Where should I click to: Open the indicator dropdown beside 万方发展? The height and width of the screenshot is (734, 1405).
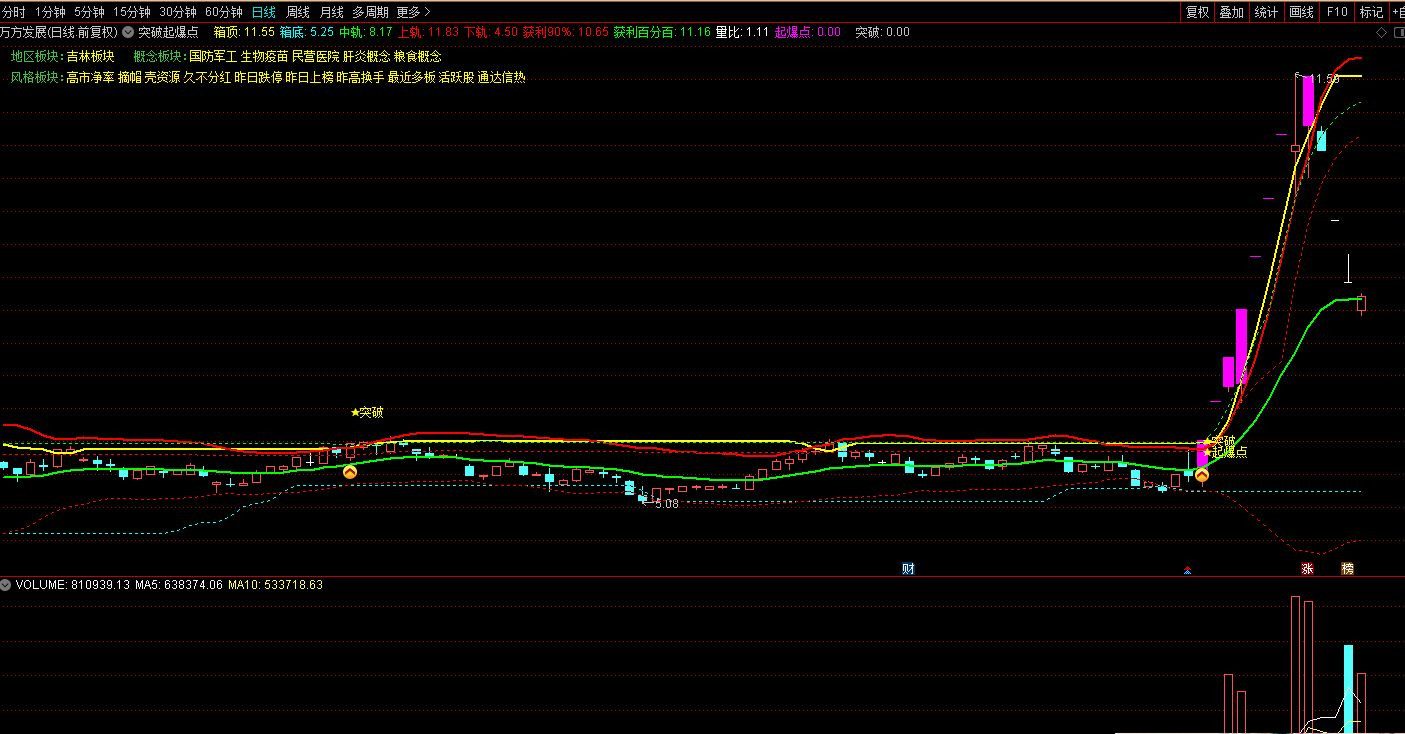(x=128, y=32)
